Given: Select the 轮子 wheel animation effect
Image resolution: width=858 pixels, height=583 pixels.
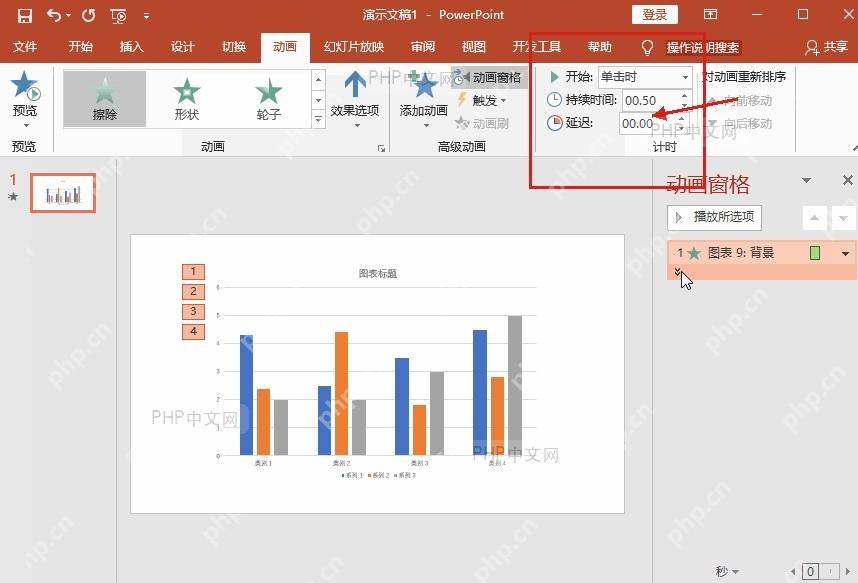Looking at the screenshot, I should coord(269,99).
